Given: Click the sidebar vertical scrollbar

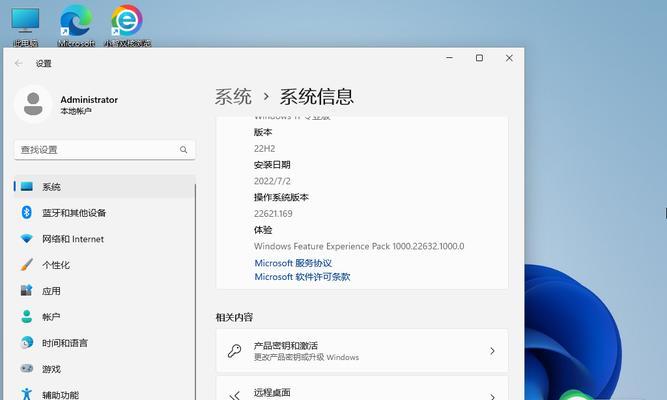Looking at the screenshot, I should tap(195, 291).
